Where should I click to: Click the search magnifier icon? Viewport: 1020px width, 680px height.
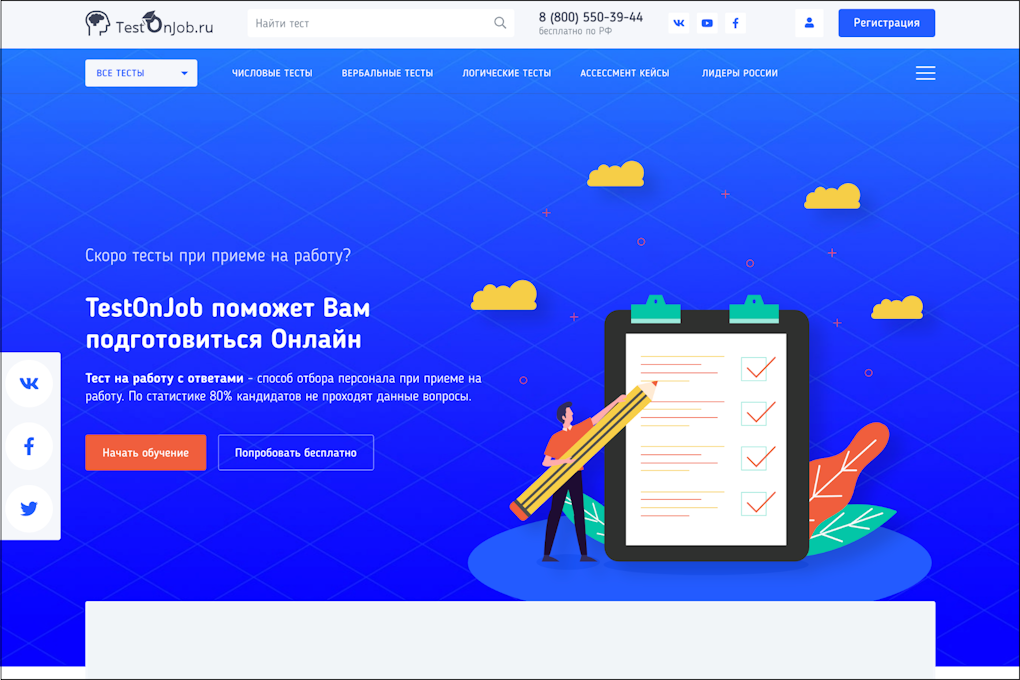pyautogui.click(x=500, y=23)
